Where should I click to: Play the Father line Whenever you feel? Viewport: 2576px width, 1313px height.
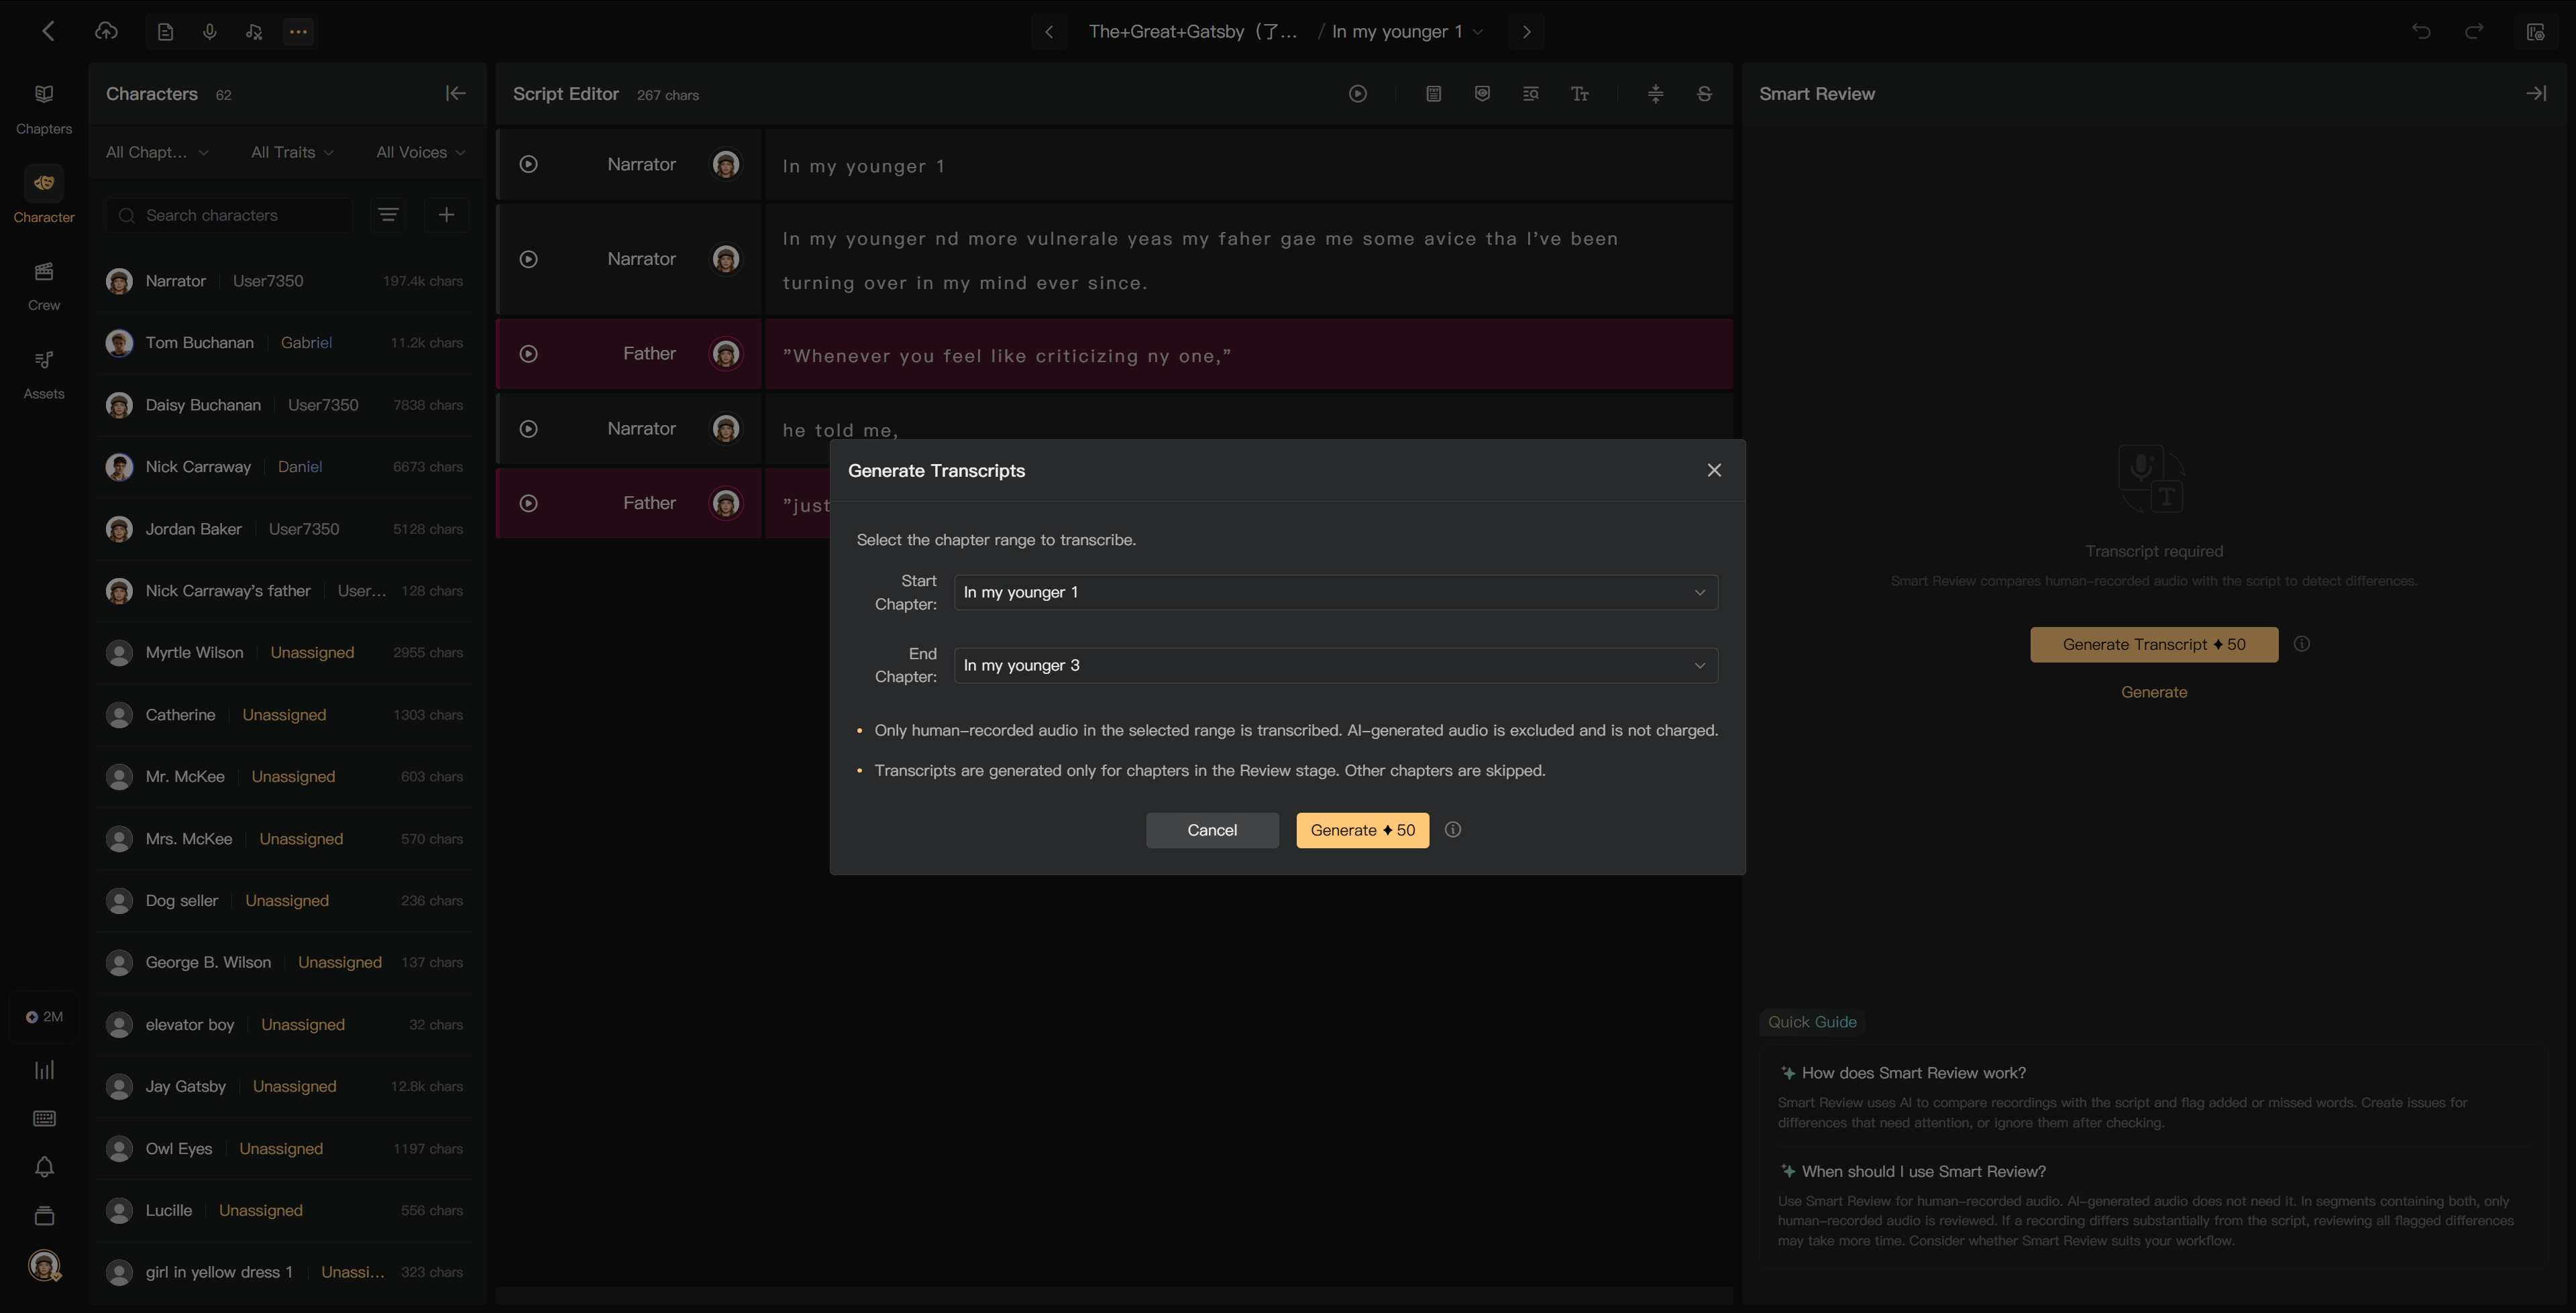pyautogui.click(x=528, y=354)
